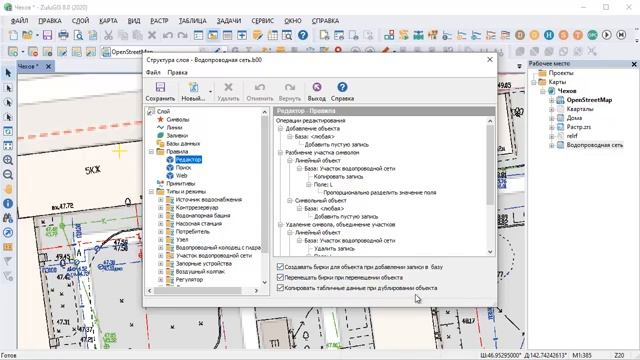Open the КАРТА main menu
The height and width of the screenshot is (360, 640).
108,21
